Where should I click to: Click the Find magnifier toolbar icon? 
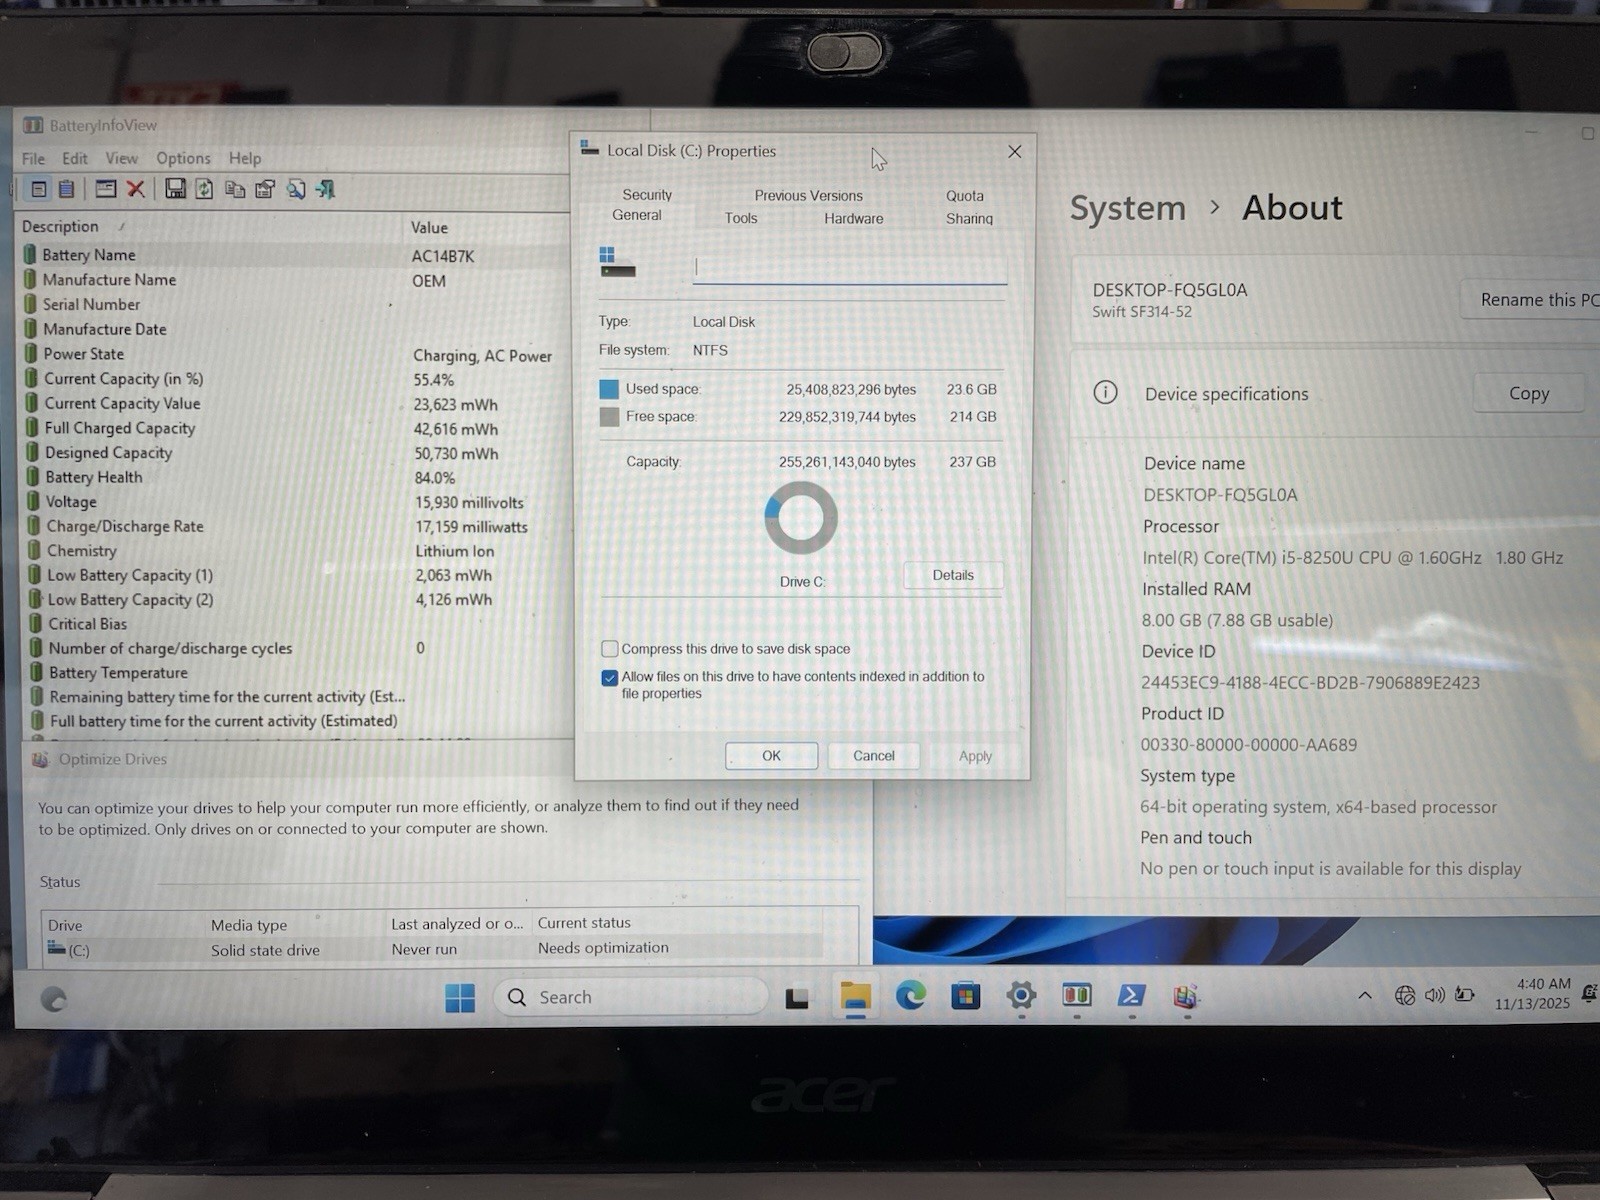pyautogui.click(x=296, y=189)
